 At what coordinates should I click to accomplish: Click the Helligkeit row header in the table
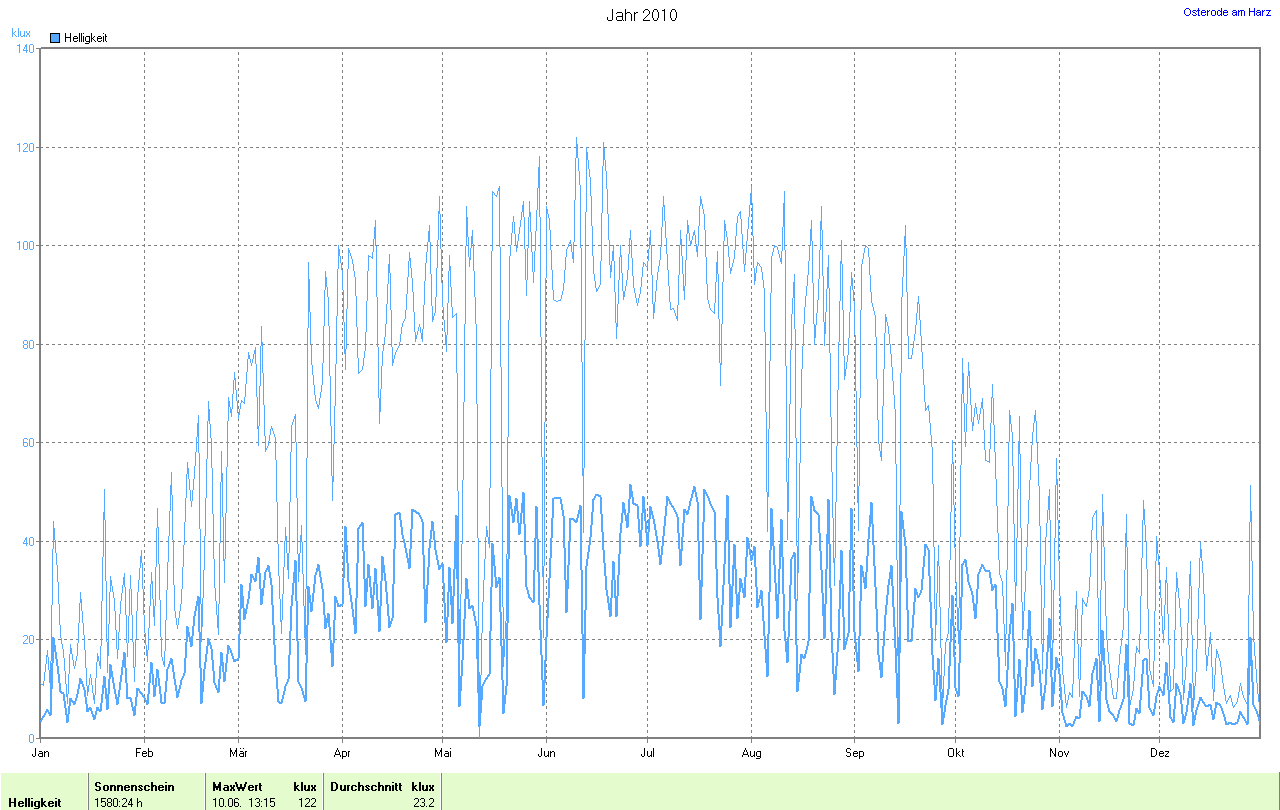tap(34, 802)
